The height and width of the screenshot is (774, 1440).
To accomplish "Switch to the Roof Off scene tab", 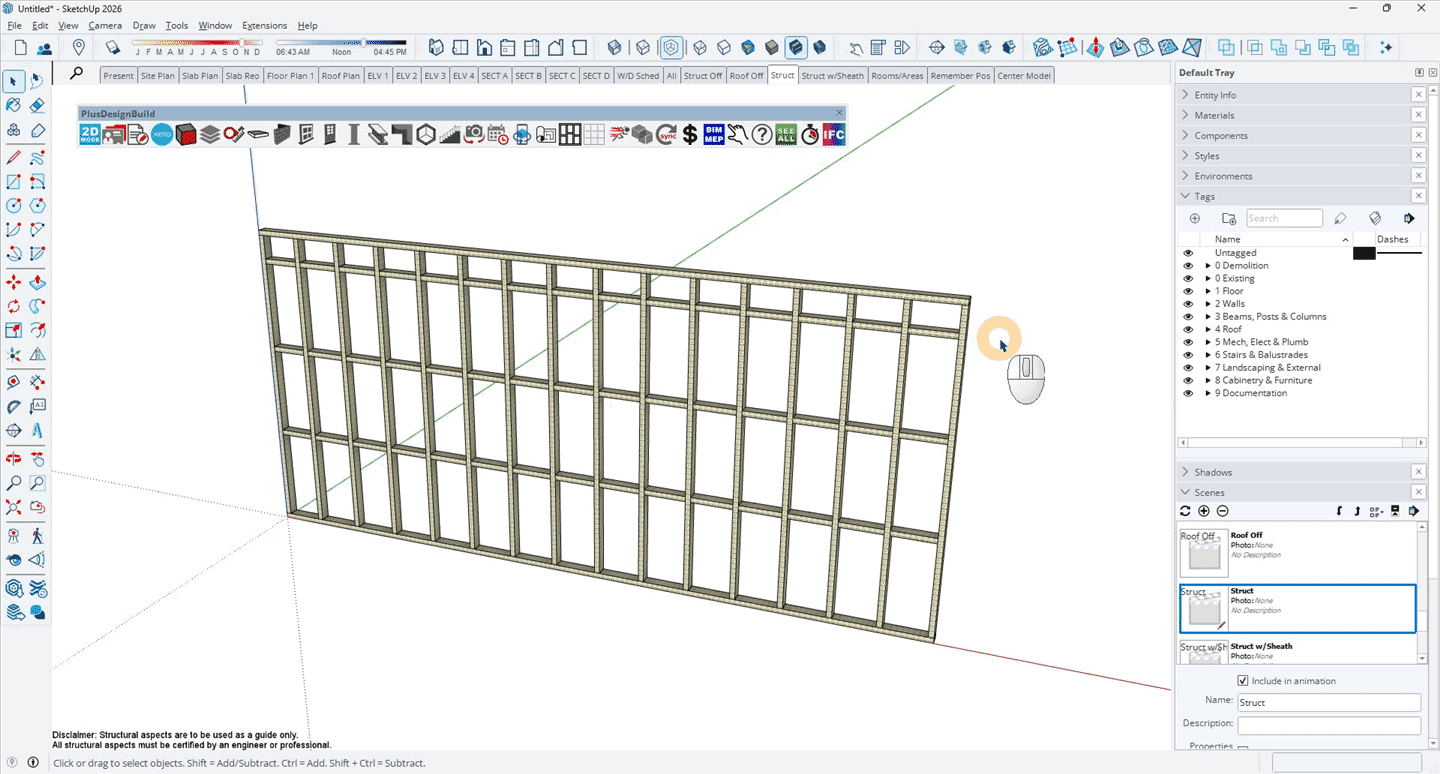I will point(746,75).
